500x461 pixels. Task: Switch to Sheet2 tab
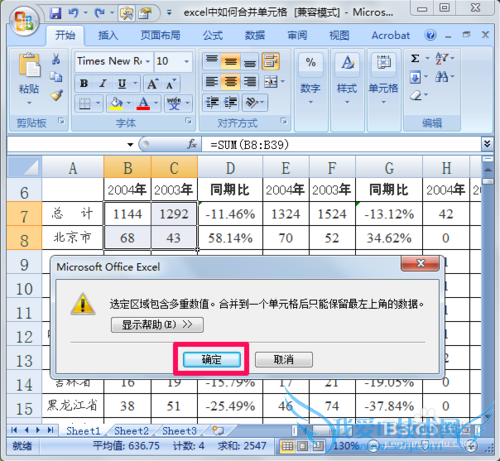click(131, 431)
